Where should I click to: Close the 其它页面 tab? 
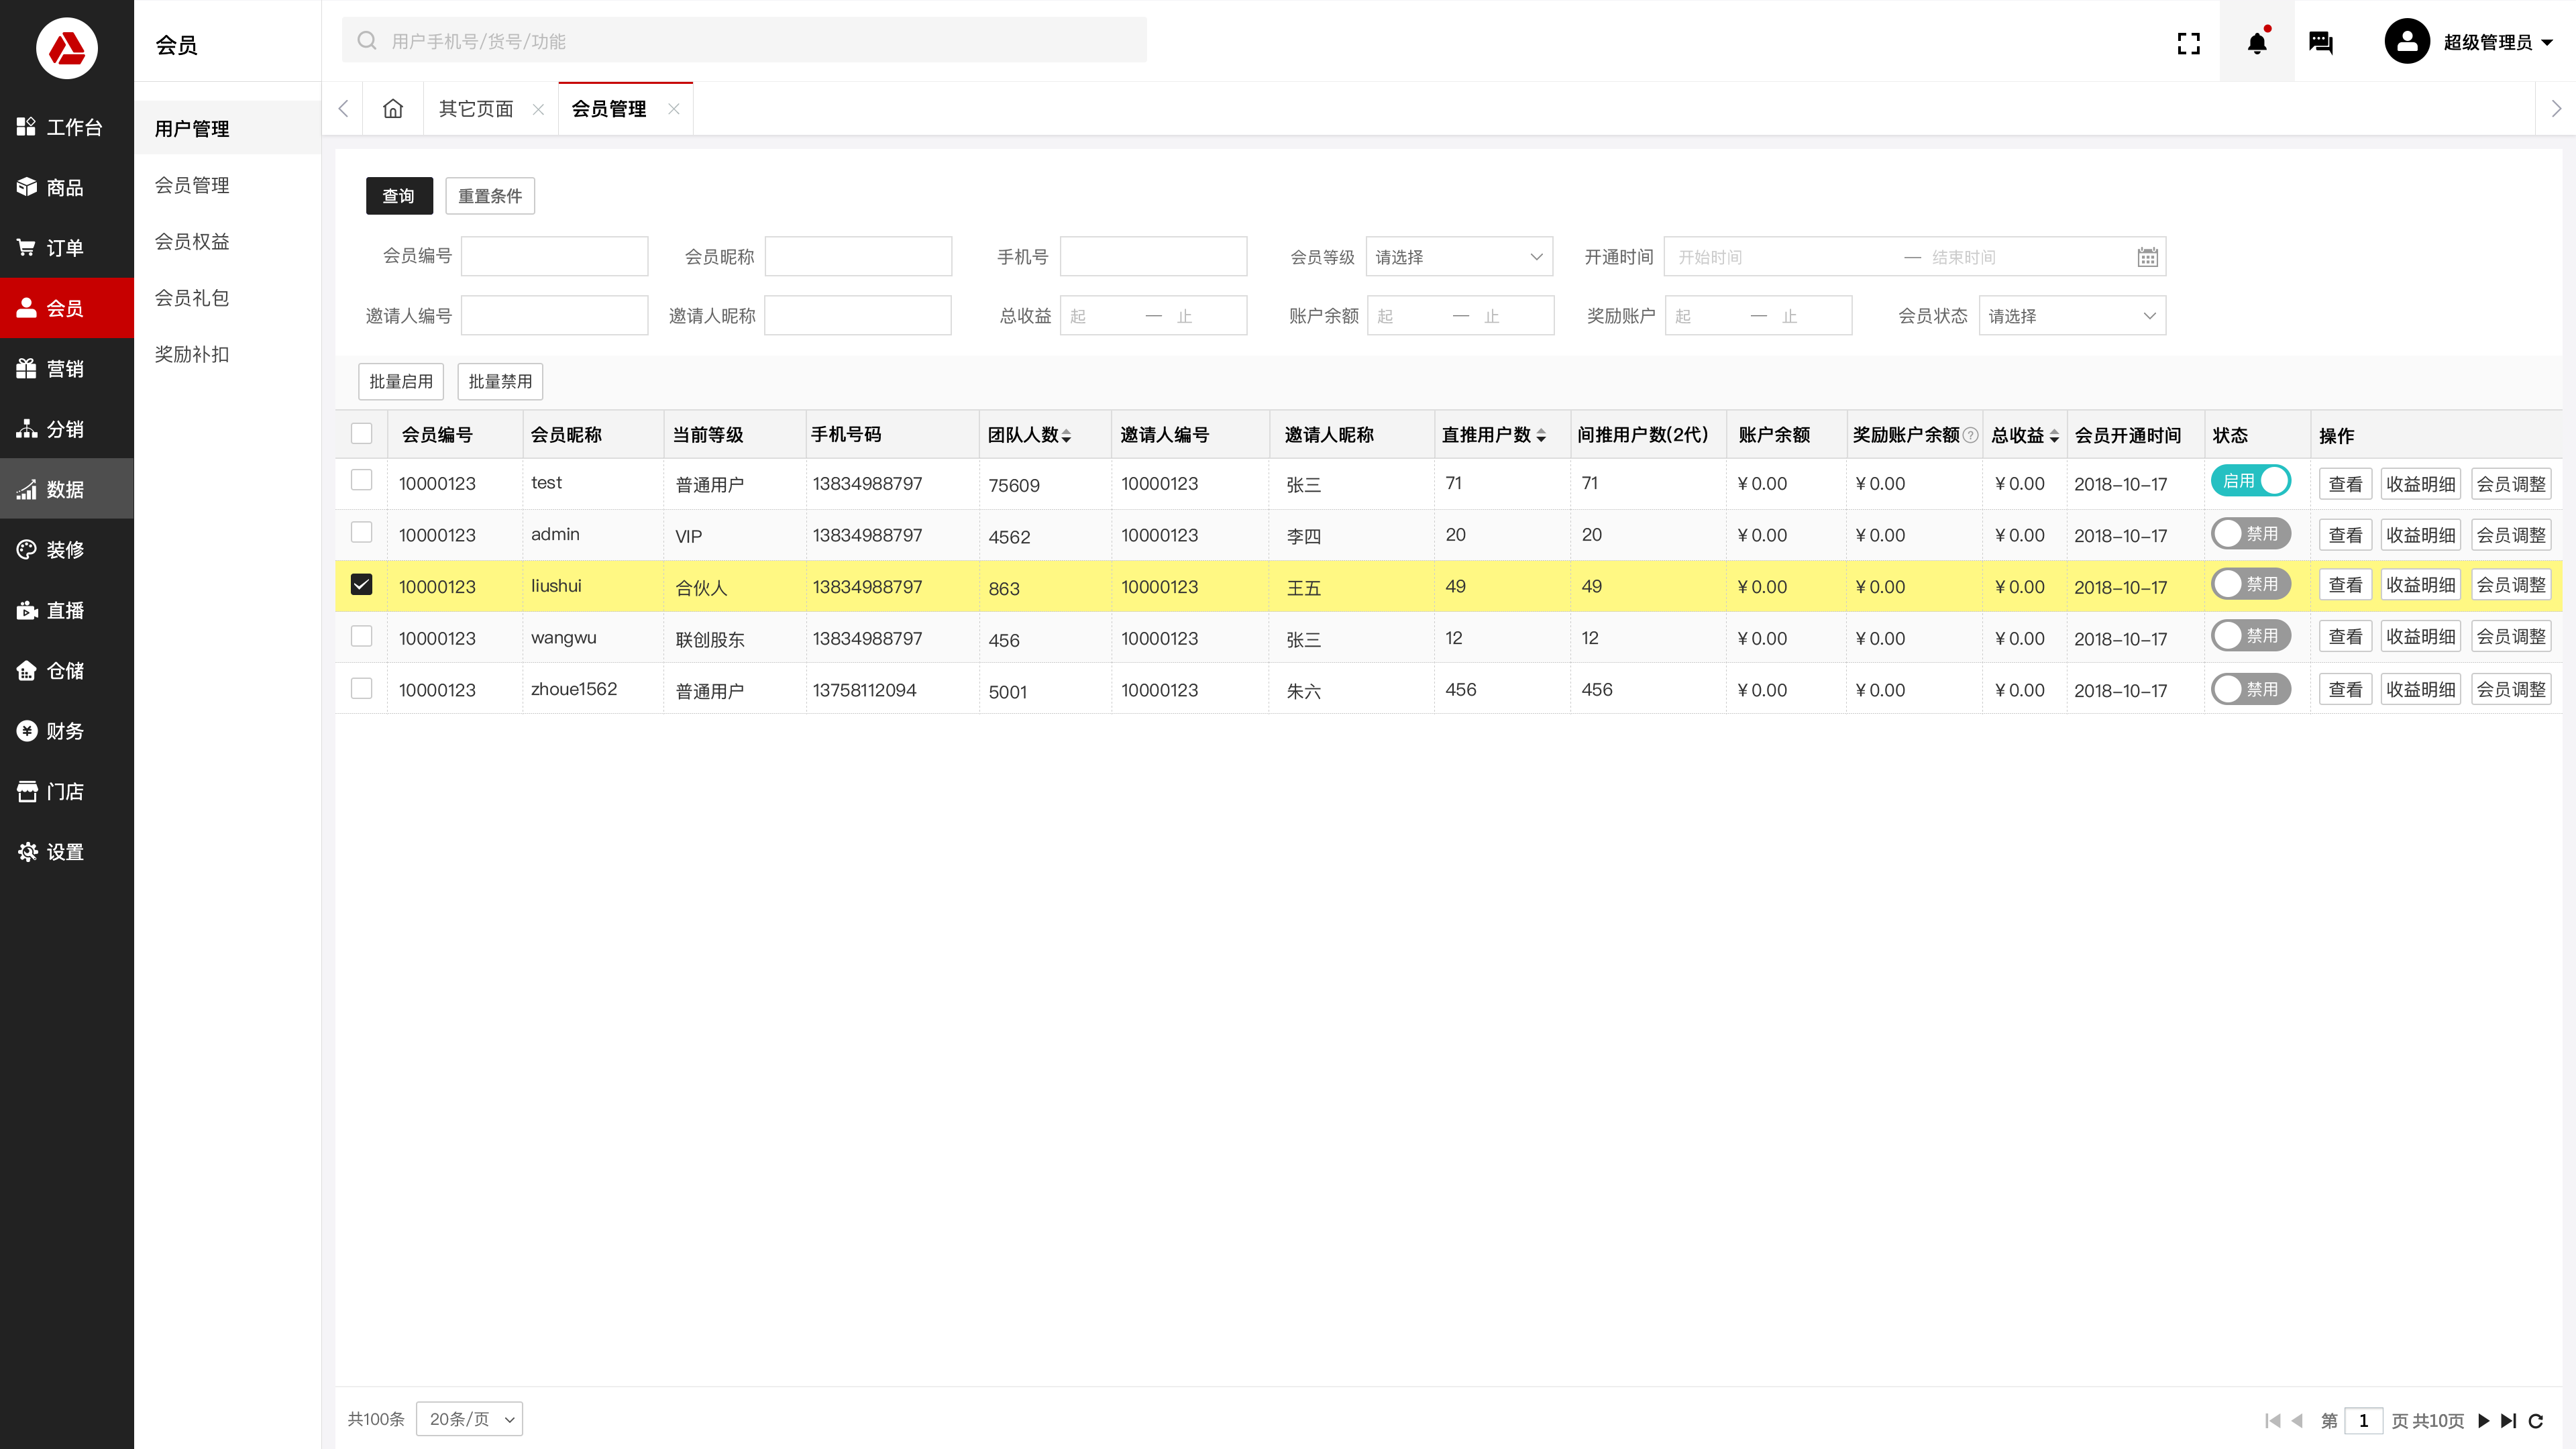click(538, 110)
